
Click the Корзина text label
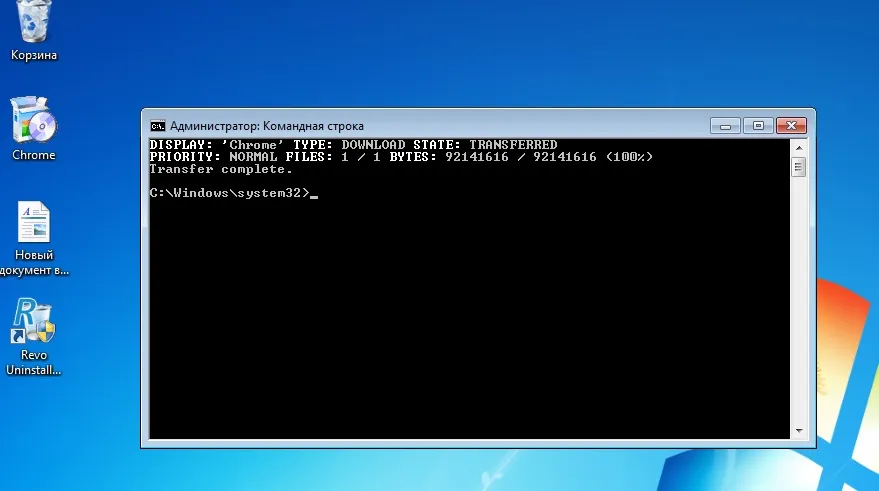(x=34, y=55)
